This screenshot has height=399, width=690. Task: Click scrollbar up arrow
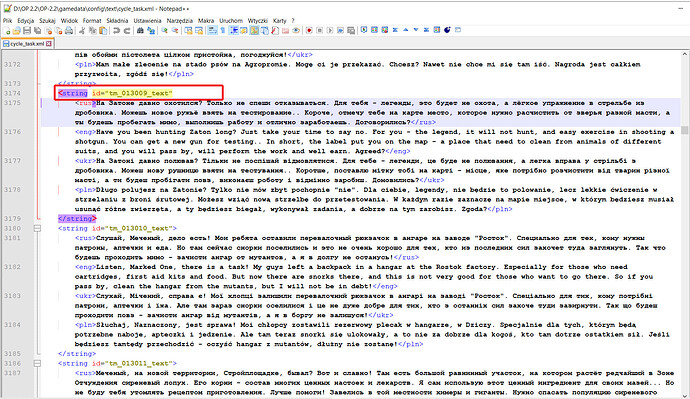click(x=684, y=54)
